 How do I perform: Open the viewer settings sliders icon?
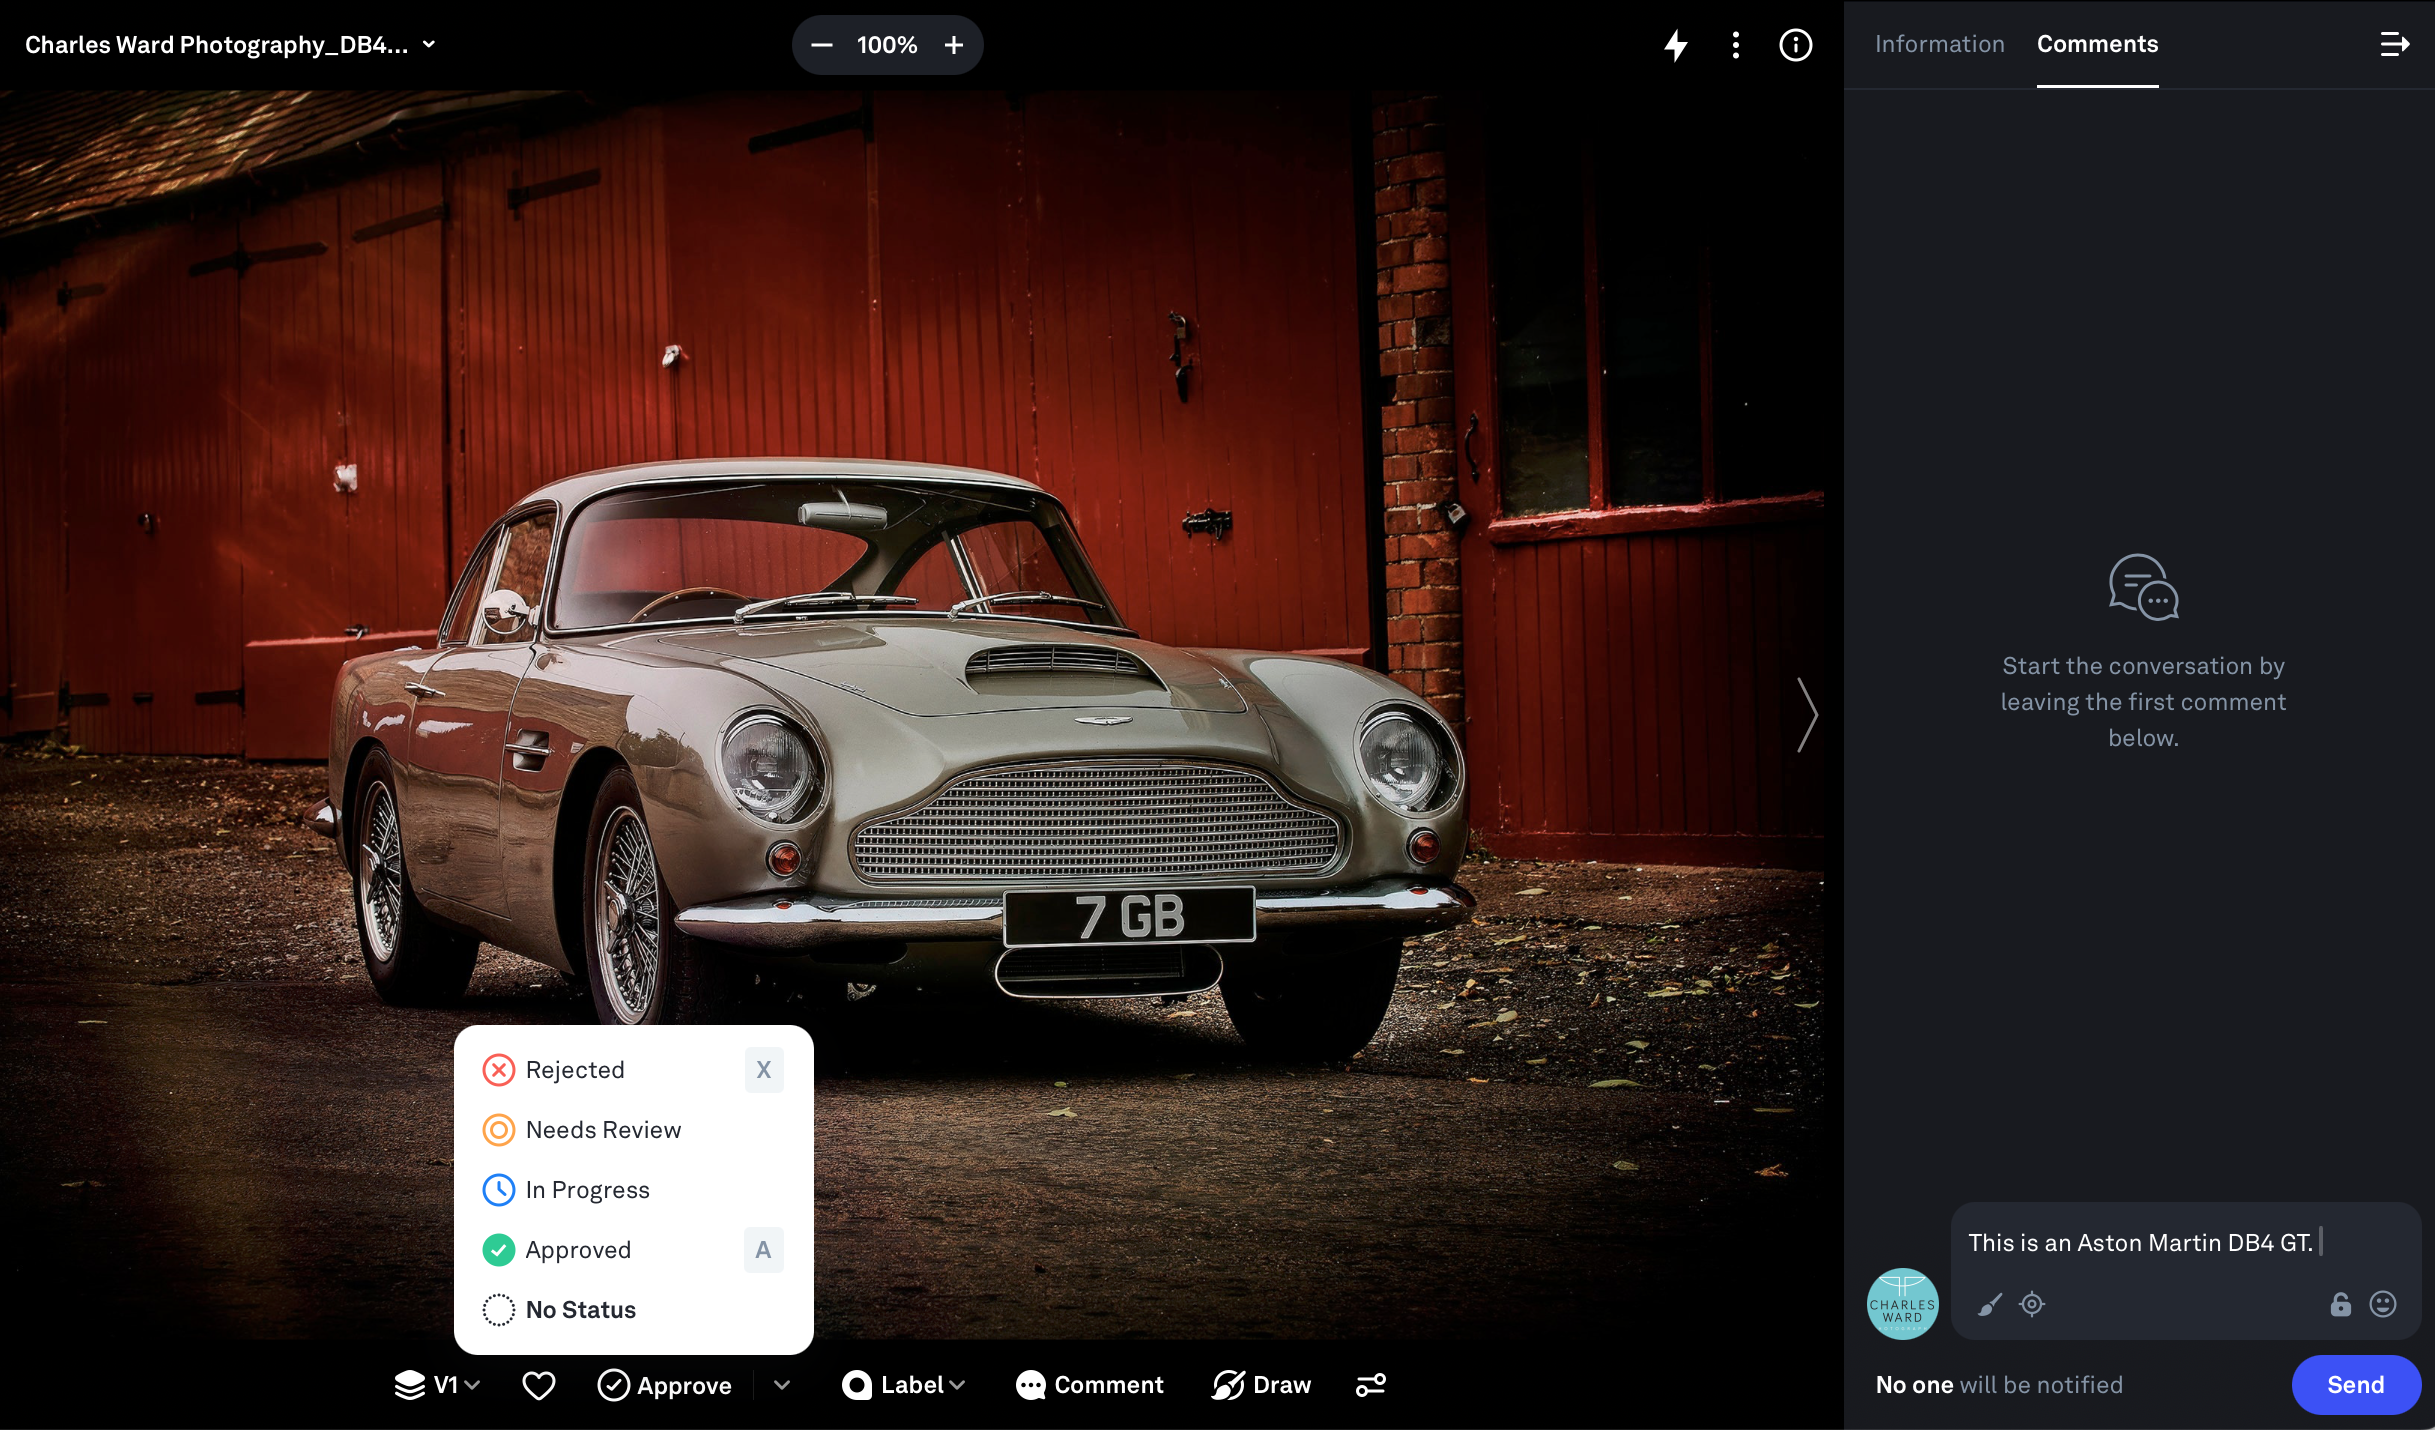(1371, 1385)
